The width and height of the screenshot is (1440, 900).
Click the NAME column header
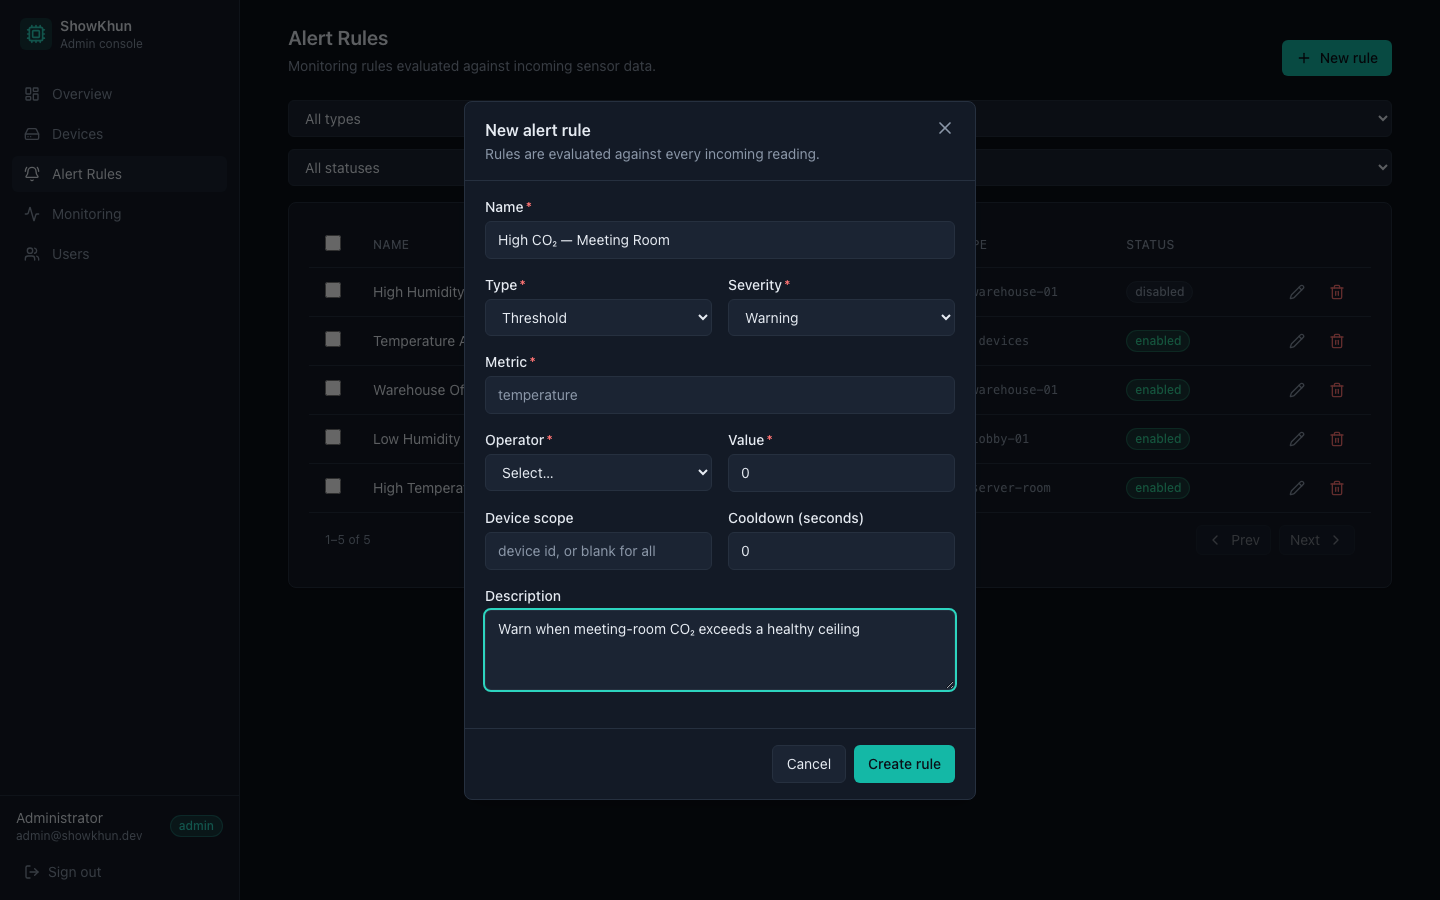click(391, 245)
